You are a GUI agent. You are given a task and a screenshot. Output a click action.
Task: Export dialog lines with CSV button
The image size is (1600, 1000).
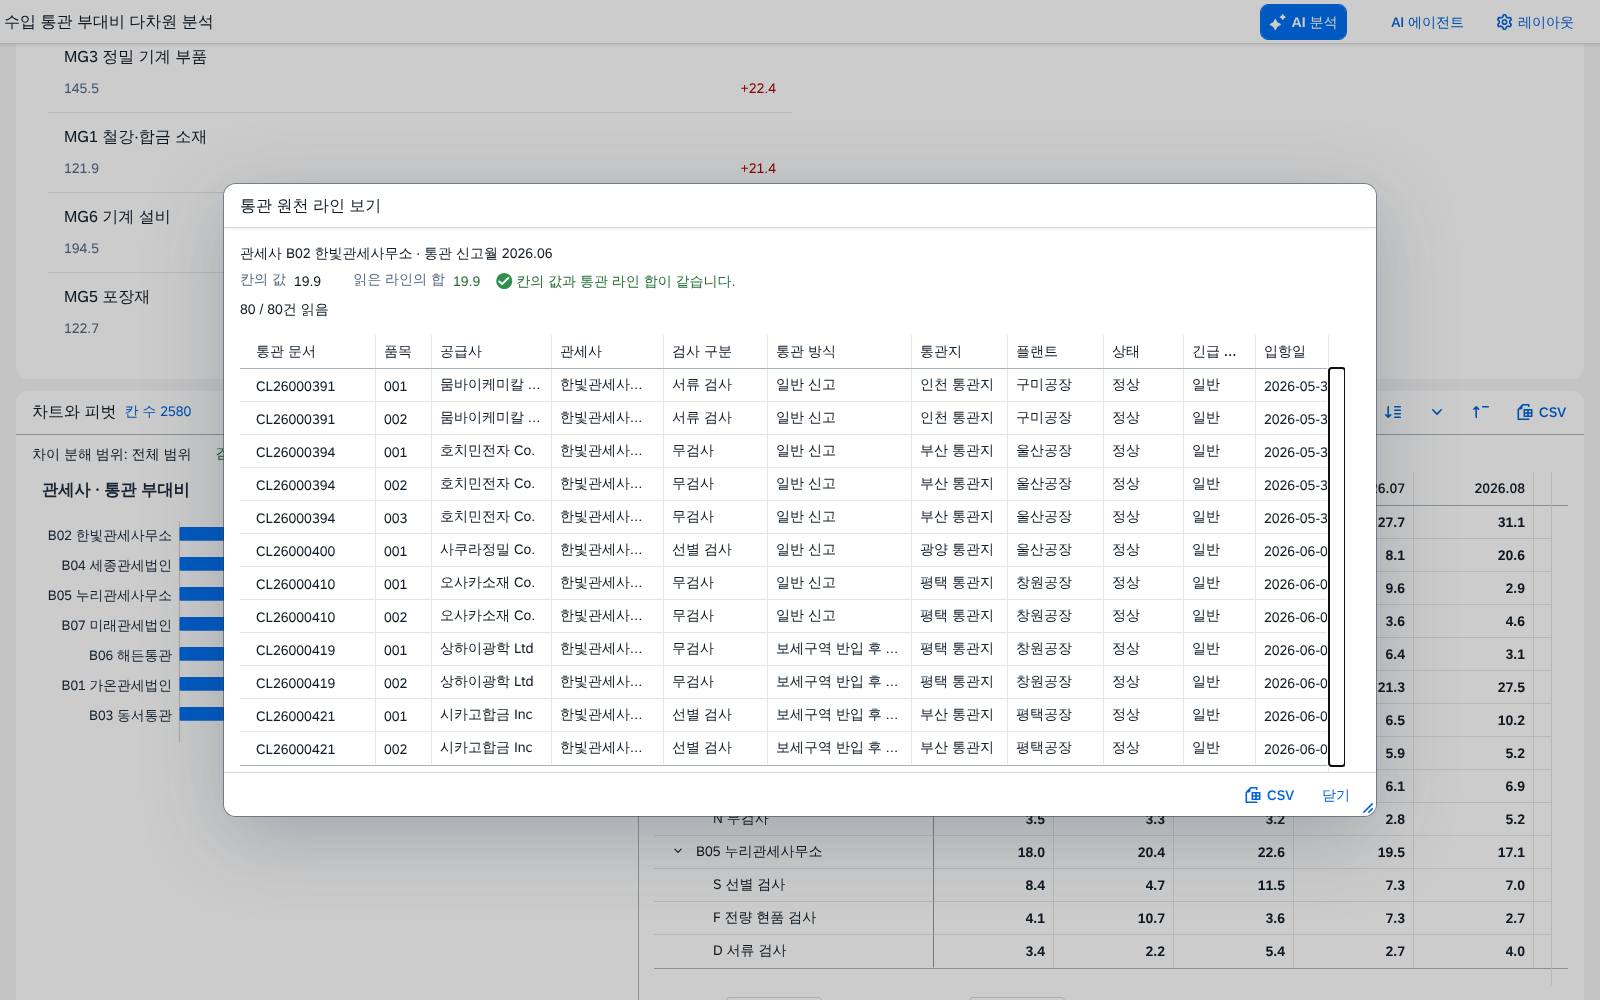(1269, 795)
